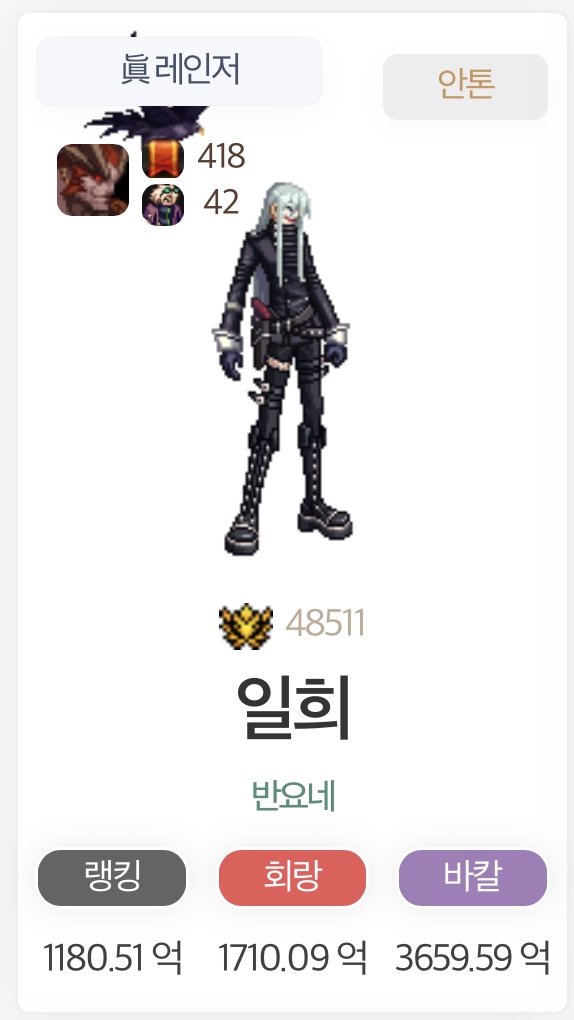This screenshot has height=1020, width=574.
Task: Click the red banner buff icon
Action: click(163, 158)
